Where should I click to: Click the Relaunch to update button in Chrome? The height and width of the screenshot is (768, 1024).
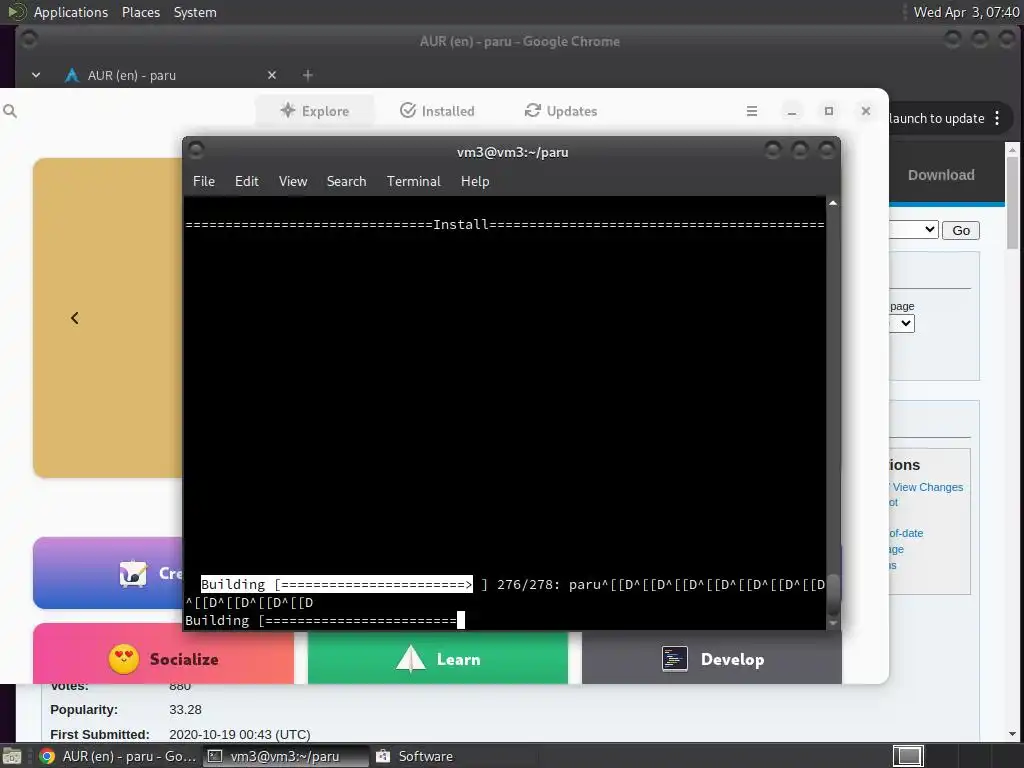coord(937,118)
